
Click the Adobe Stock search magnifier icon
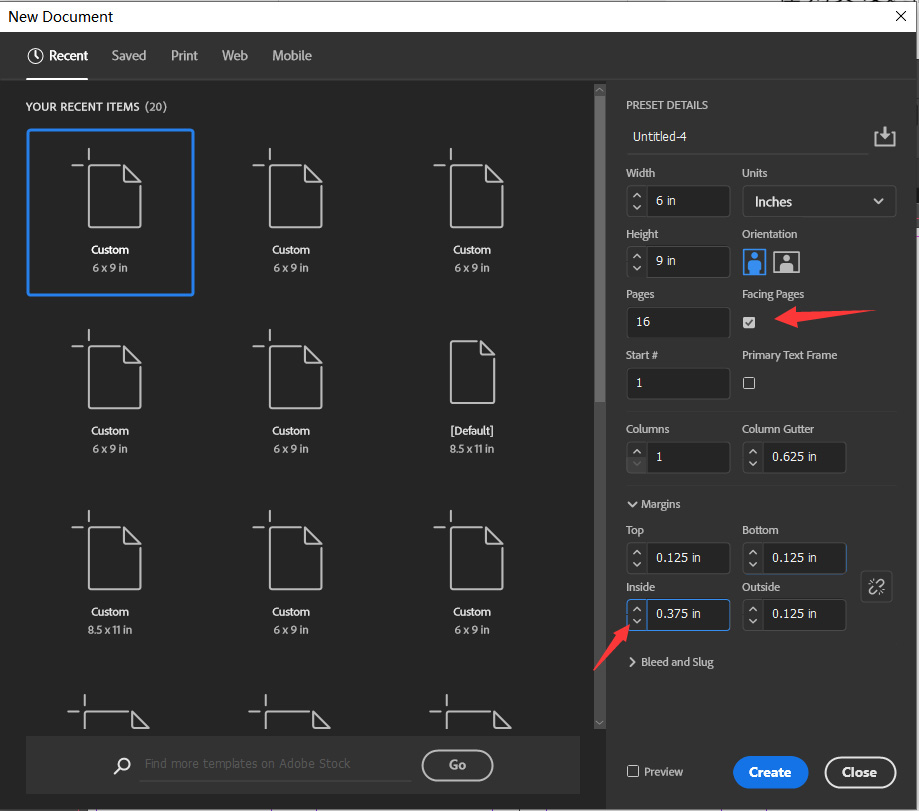coord(122,765)
